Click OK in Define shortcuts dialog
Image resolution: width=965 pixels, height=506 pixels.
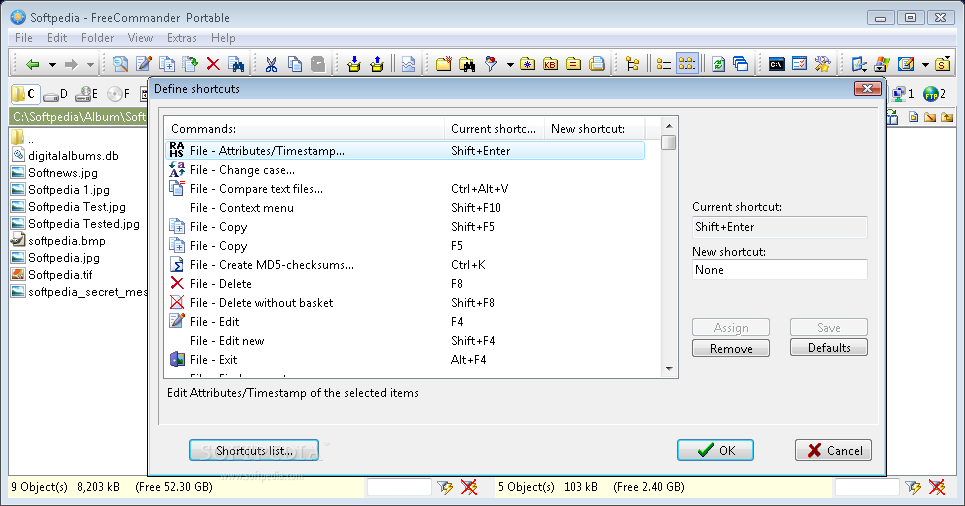715,450
